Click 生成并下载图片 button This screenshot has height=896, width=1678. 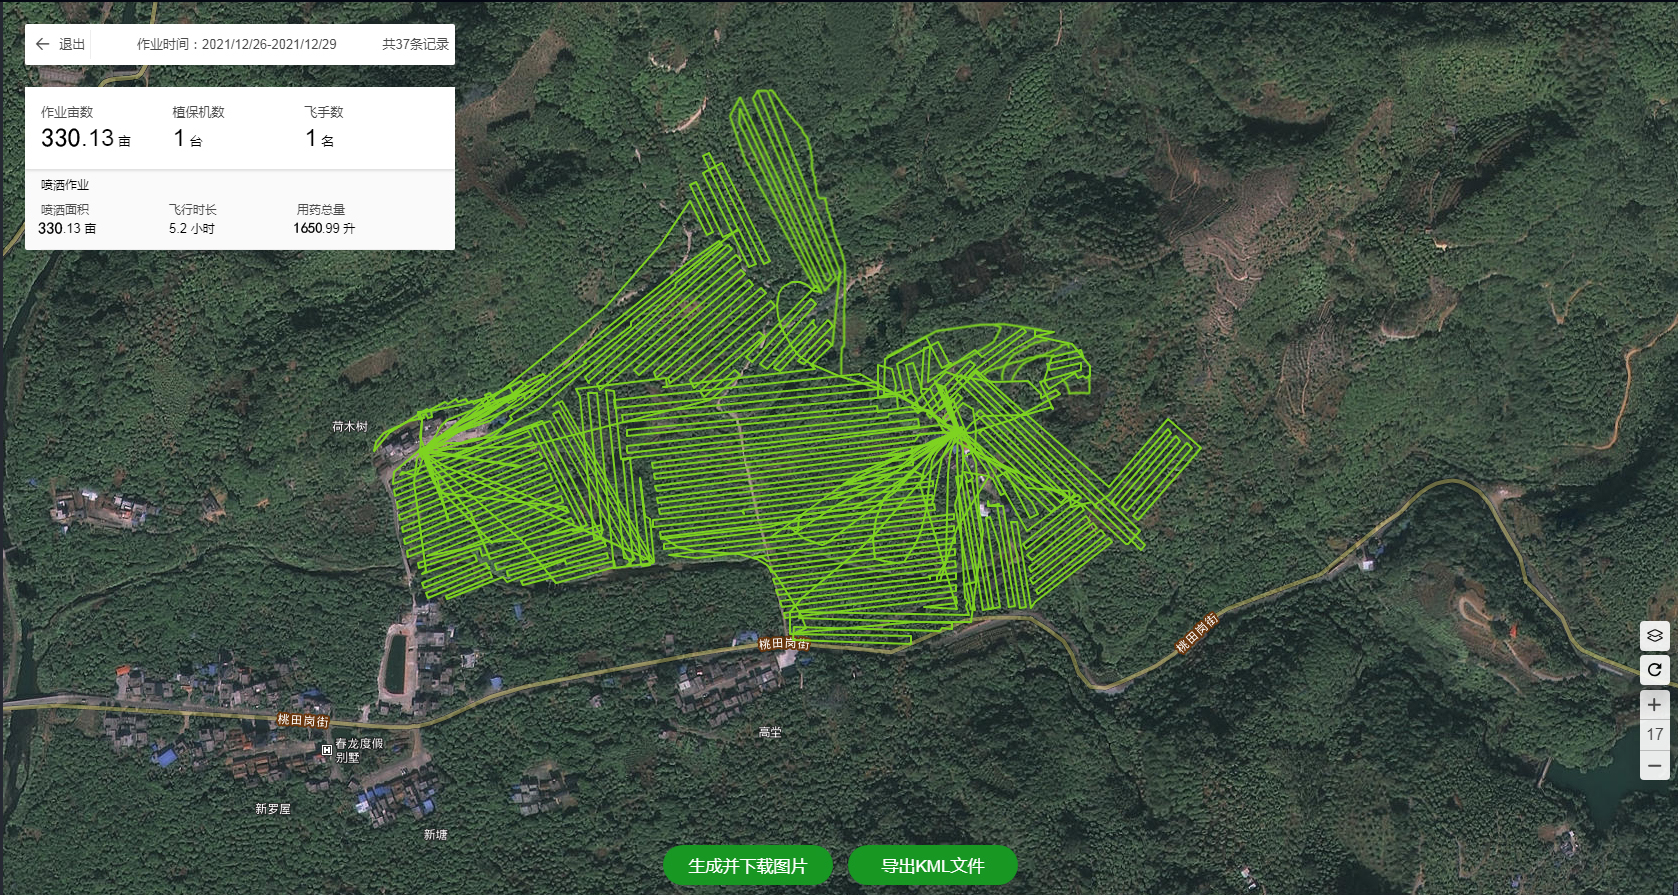click(x=747, y=866)
